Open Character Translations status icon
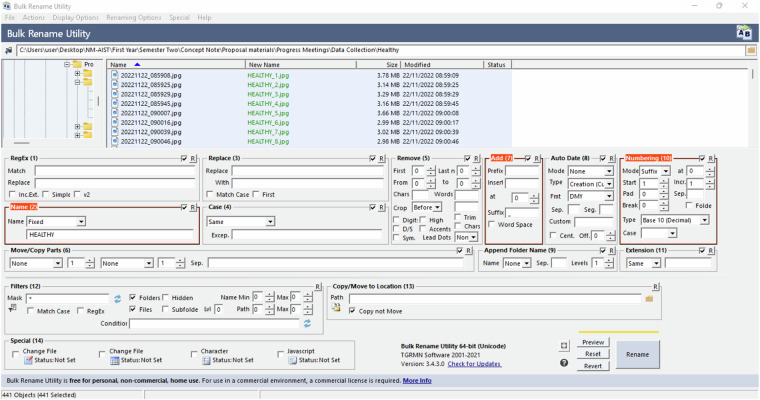Image resolution: width=760 pixels, height=400 pixels. [x=206, y=360]
